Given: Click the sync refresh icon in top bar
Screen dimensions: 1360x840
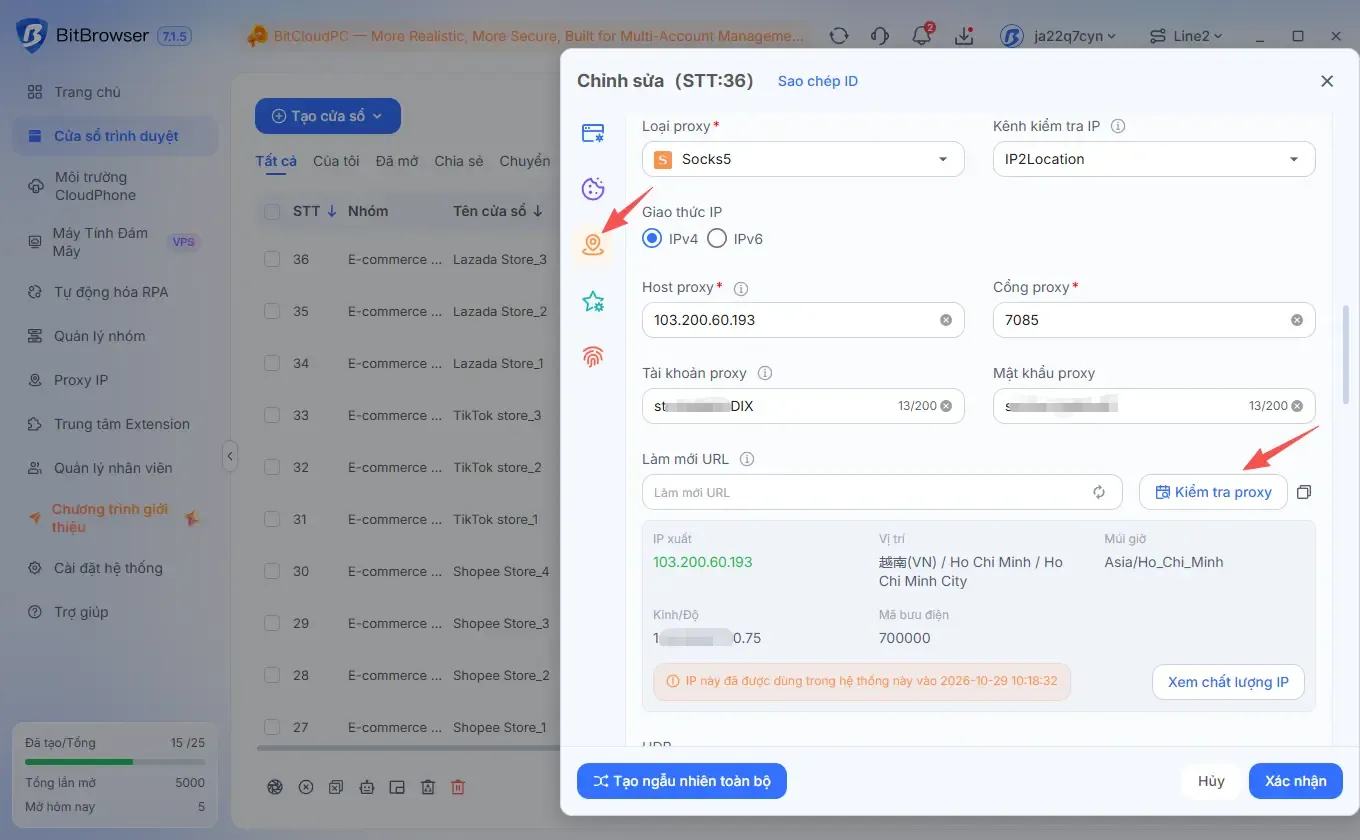Looking at the screenshot, I should tap(839, 36).
